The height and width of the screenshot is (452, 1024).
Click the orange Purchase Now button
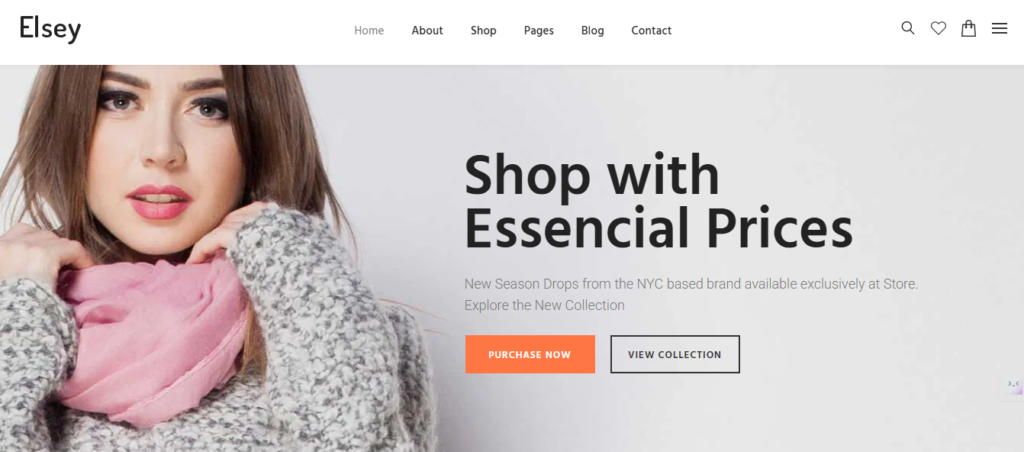click(530, 355)
